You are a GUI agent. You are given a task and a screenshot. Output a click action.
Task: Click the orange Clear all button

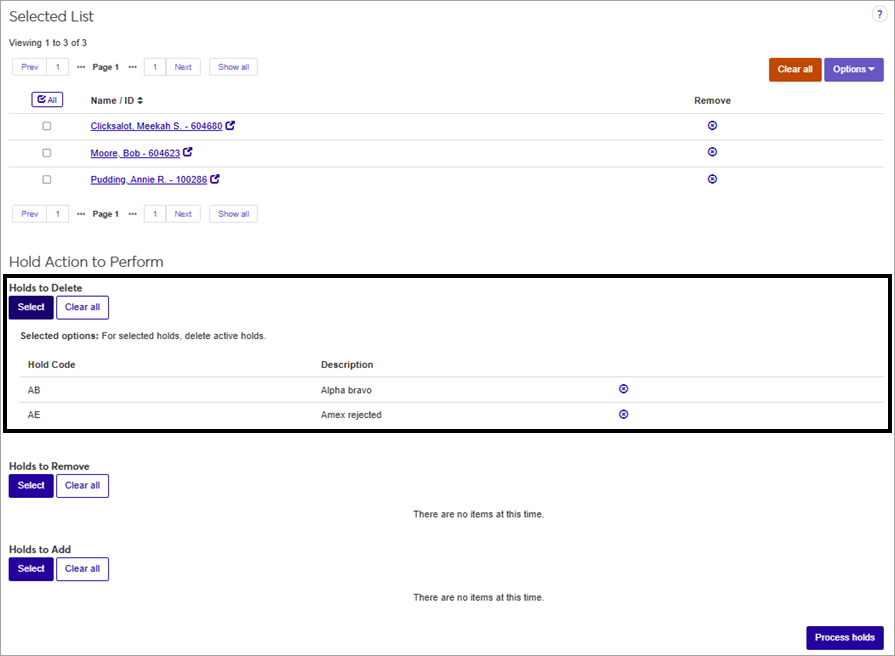pos(795,70)
